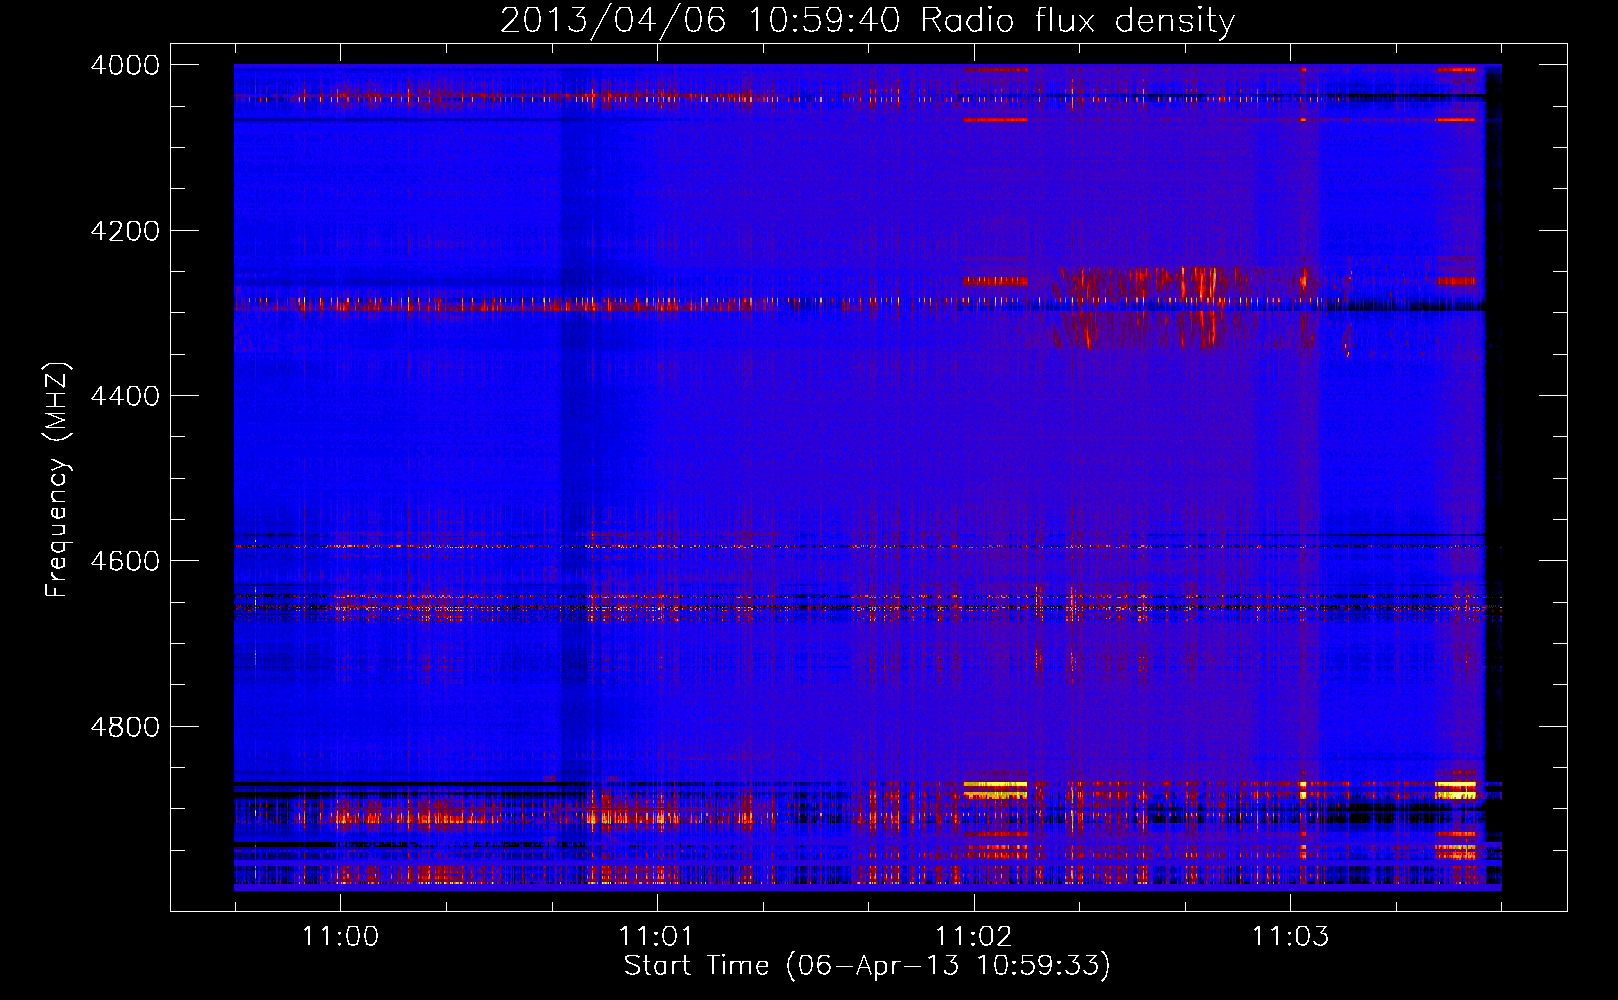The width and height of the screenshot is (1618, 1000).
Task: Click the 'Start Time (06-Apr-13 10:59:33)' axis title
Action: coord(867,966)
